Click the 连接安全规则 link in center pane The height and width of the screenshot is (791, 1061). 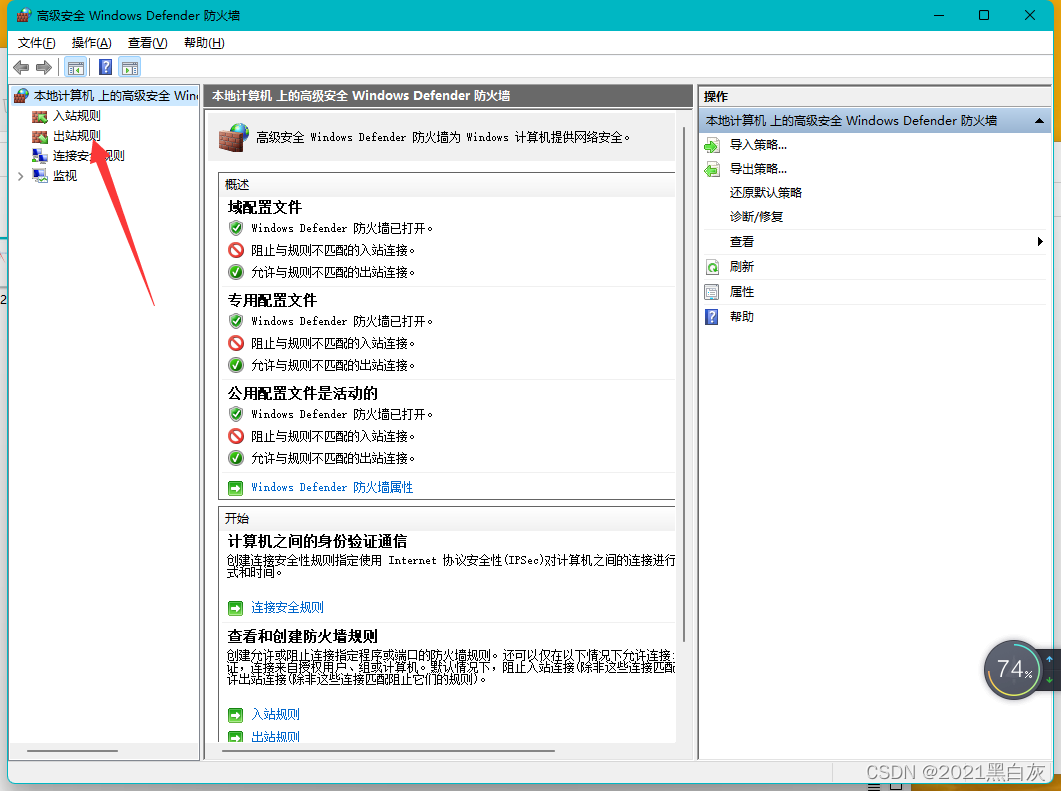(287, 608)
